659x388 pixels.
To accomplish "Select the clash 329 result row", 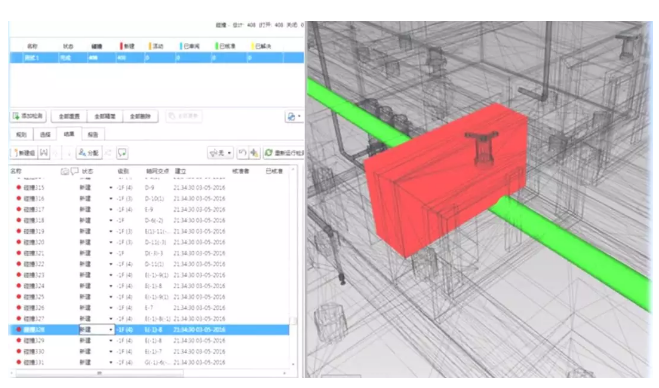I will (149, 340).
